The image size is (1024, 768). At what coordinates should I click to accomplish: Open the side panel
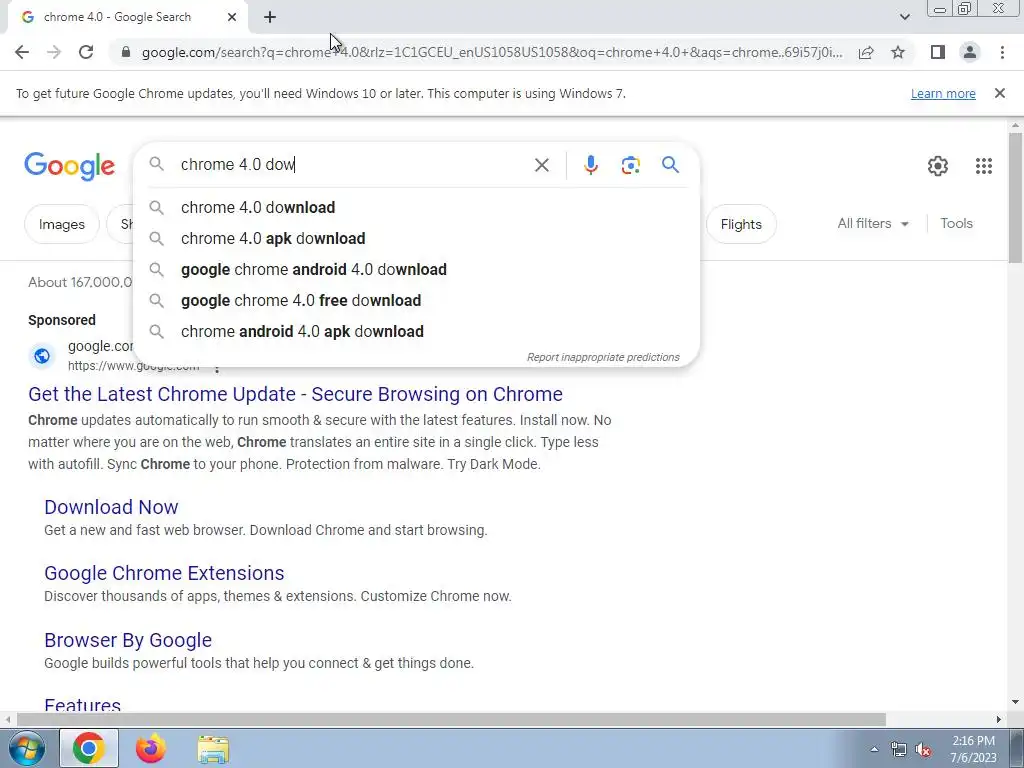coord(938,52)
